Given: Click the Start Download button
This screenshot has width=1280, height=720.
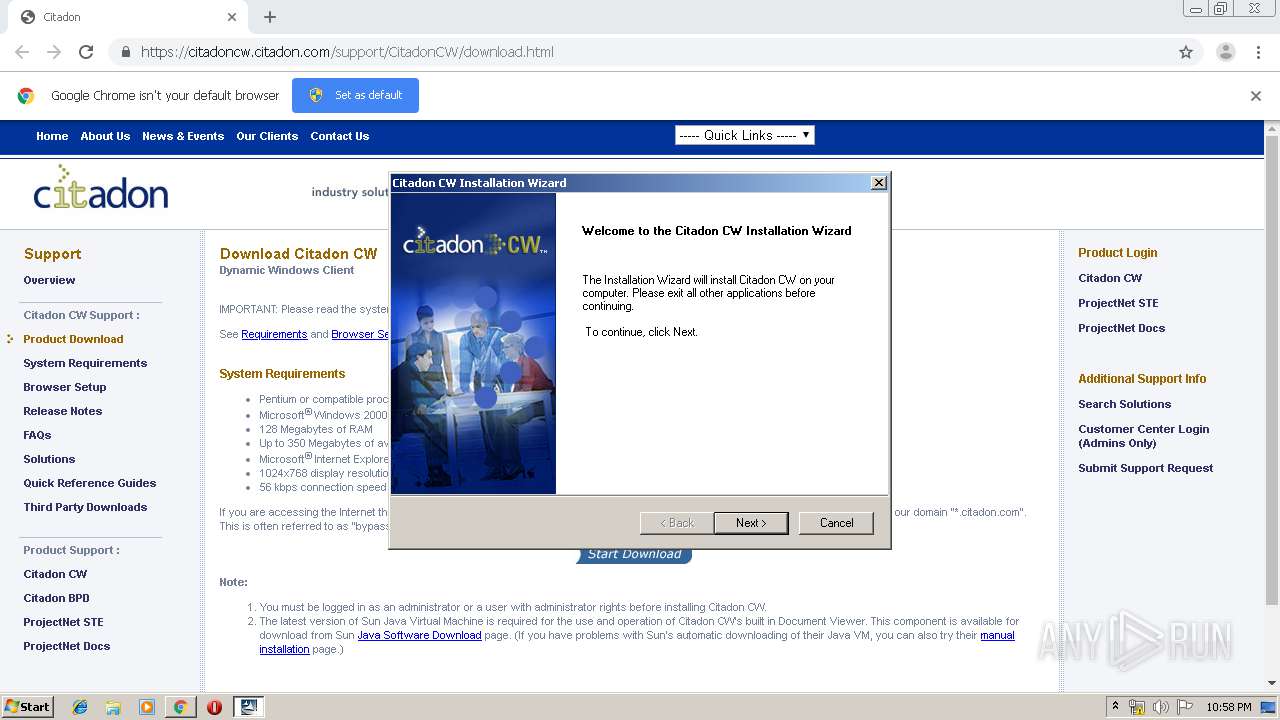Looking at the screenshot, I should pyautogui.click(x=634, y=555).
